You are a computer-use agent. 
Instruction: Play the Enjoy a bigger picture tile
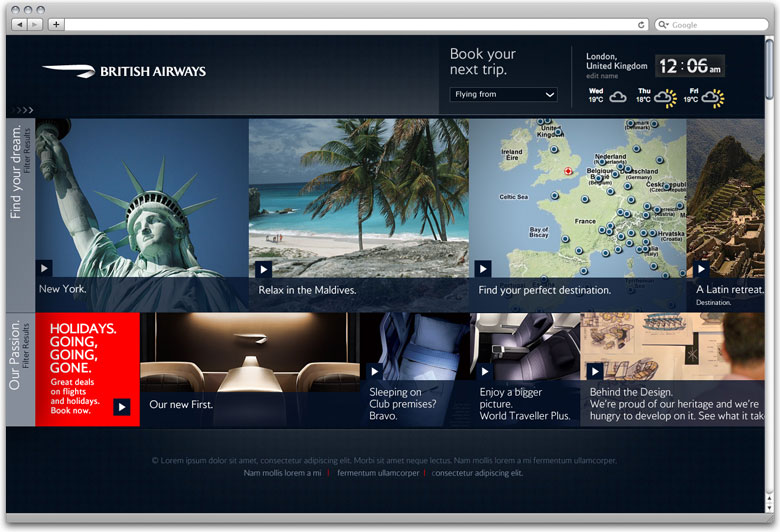pos(485,371)
